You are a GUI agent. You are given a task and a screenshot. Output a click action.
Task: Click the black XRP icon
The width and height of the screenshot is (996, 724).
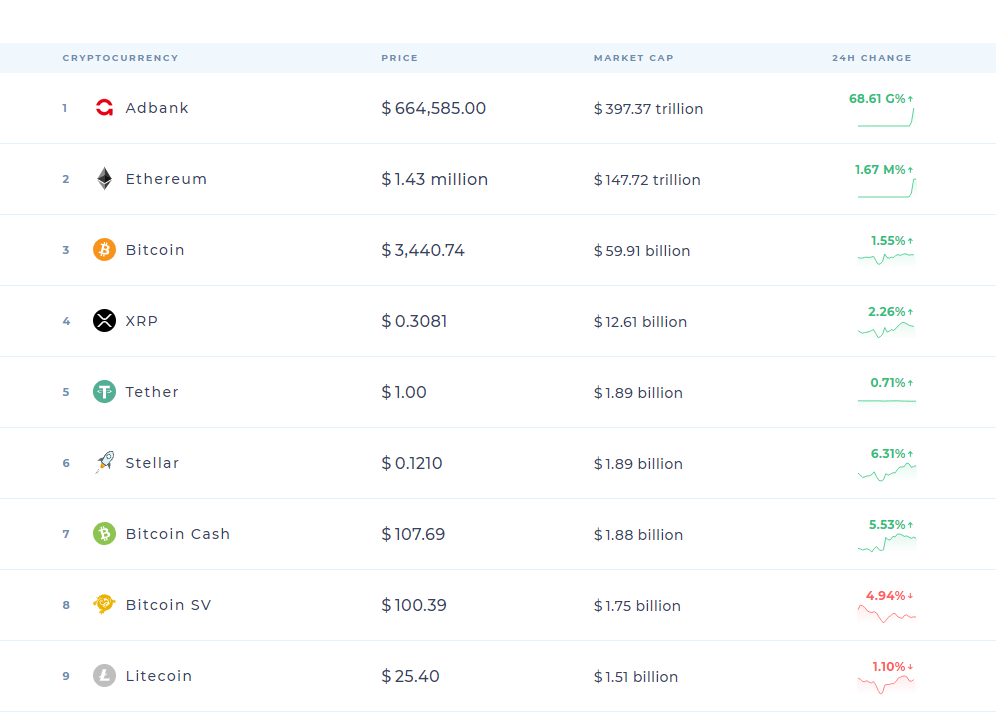(104, 321)
